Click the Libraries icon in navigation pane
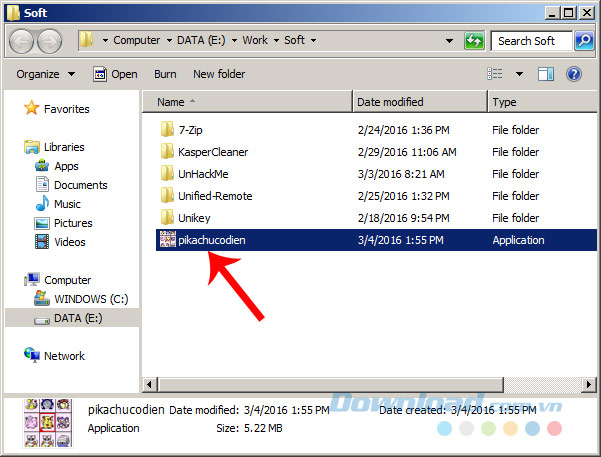Image resolution: width=601 pixels, height=457 pixels. tap(32, 146)
